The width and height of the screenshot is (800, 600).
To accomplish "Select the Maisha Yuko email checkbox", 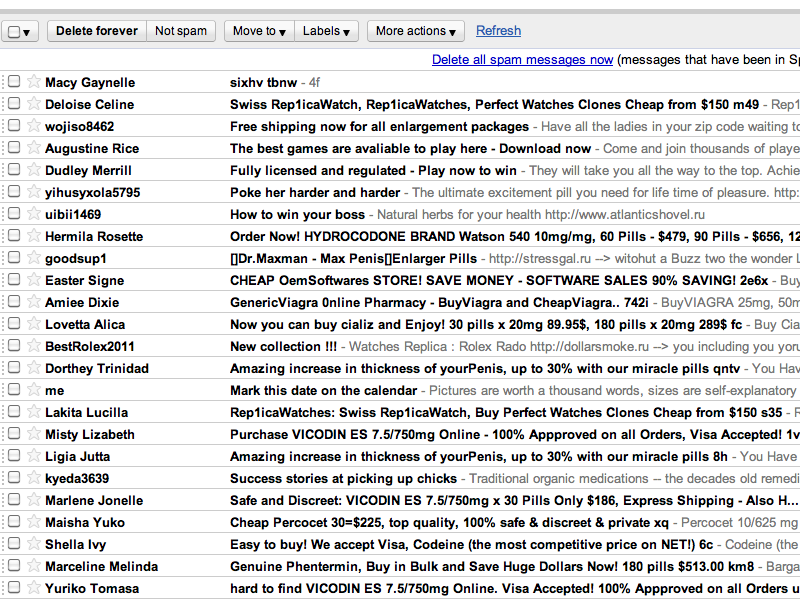I will click(14, 520).
